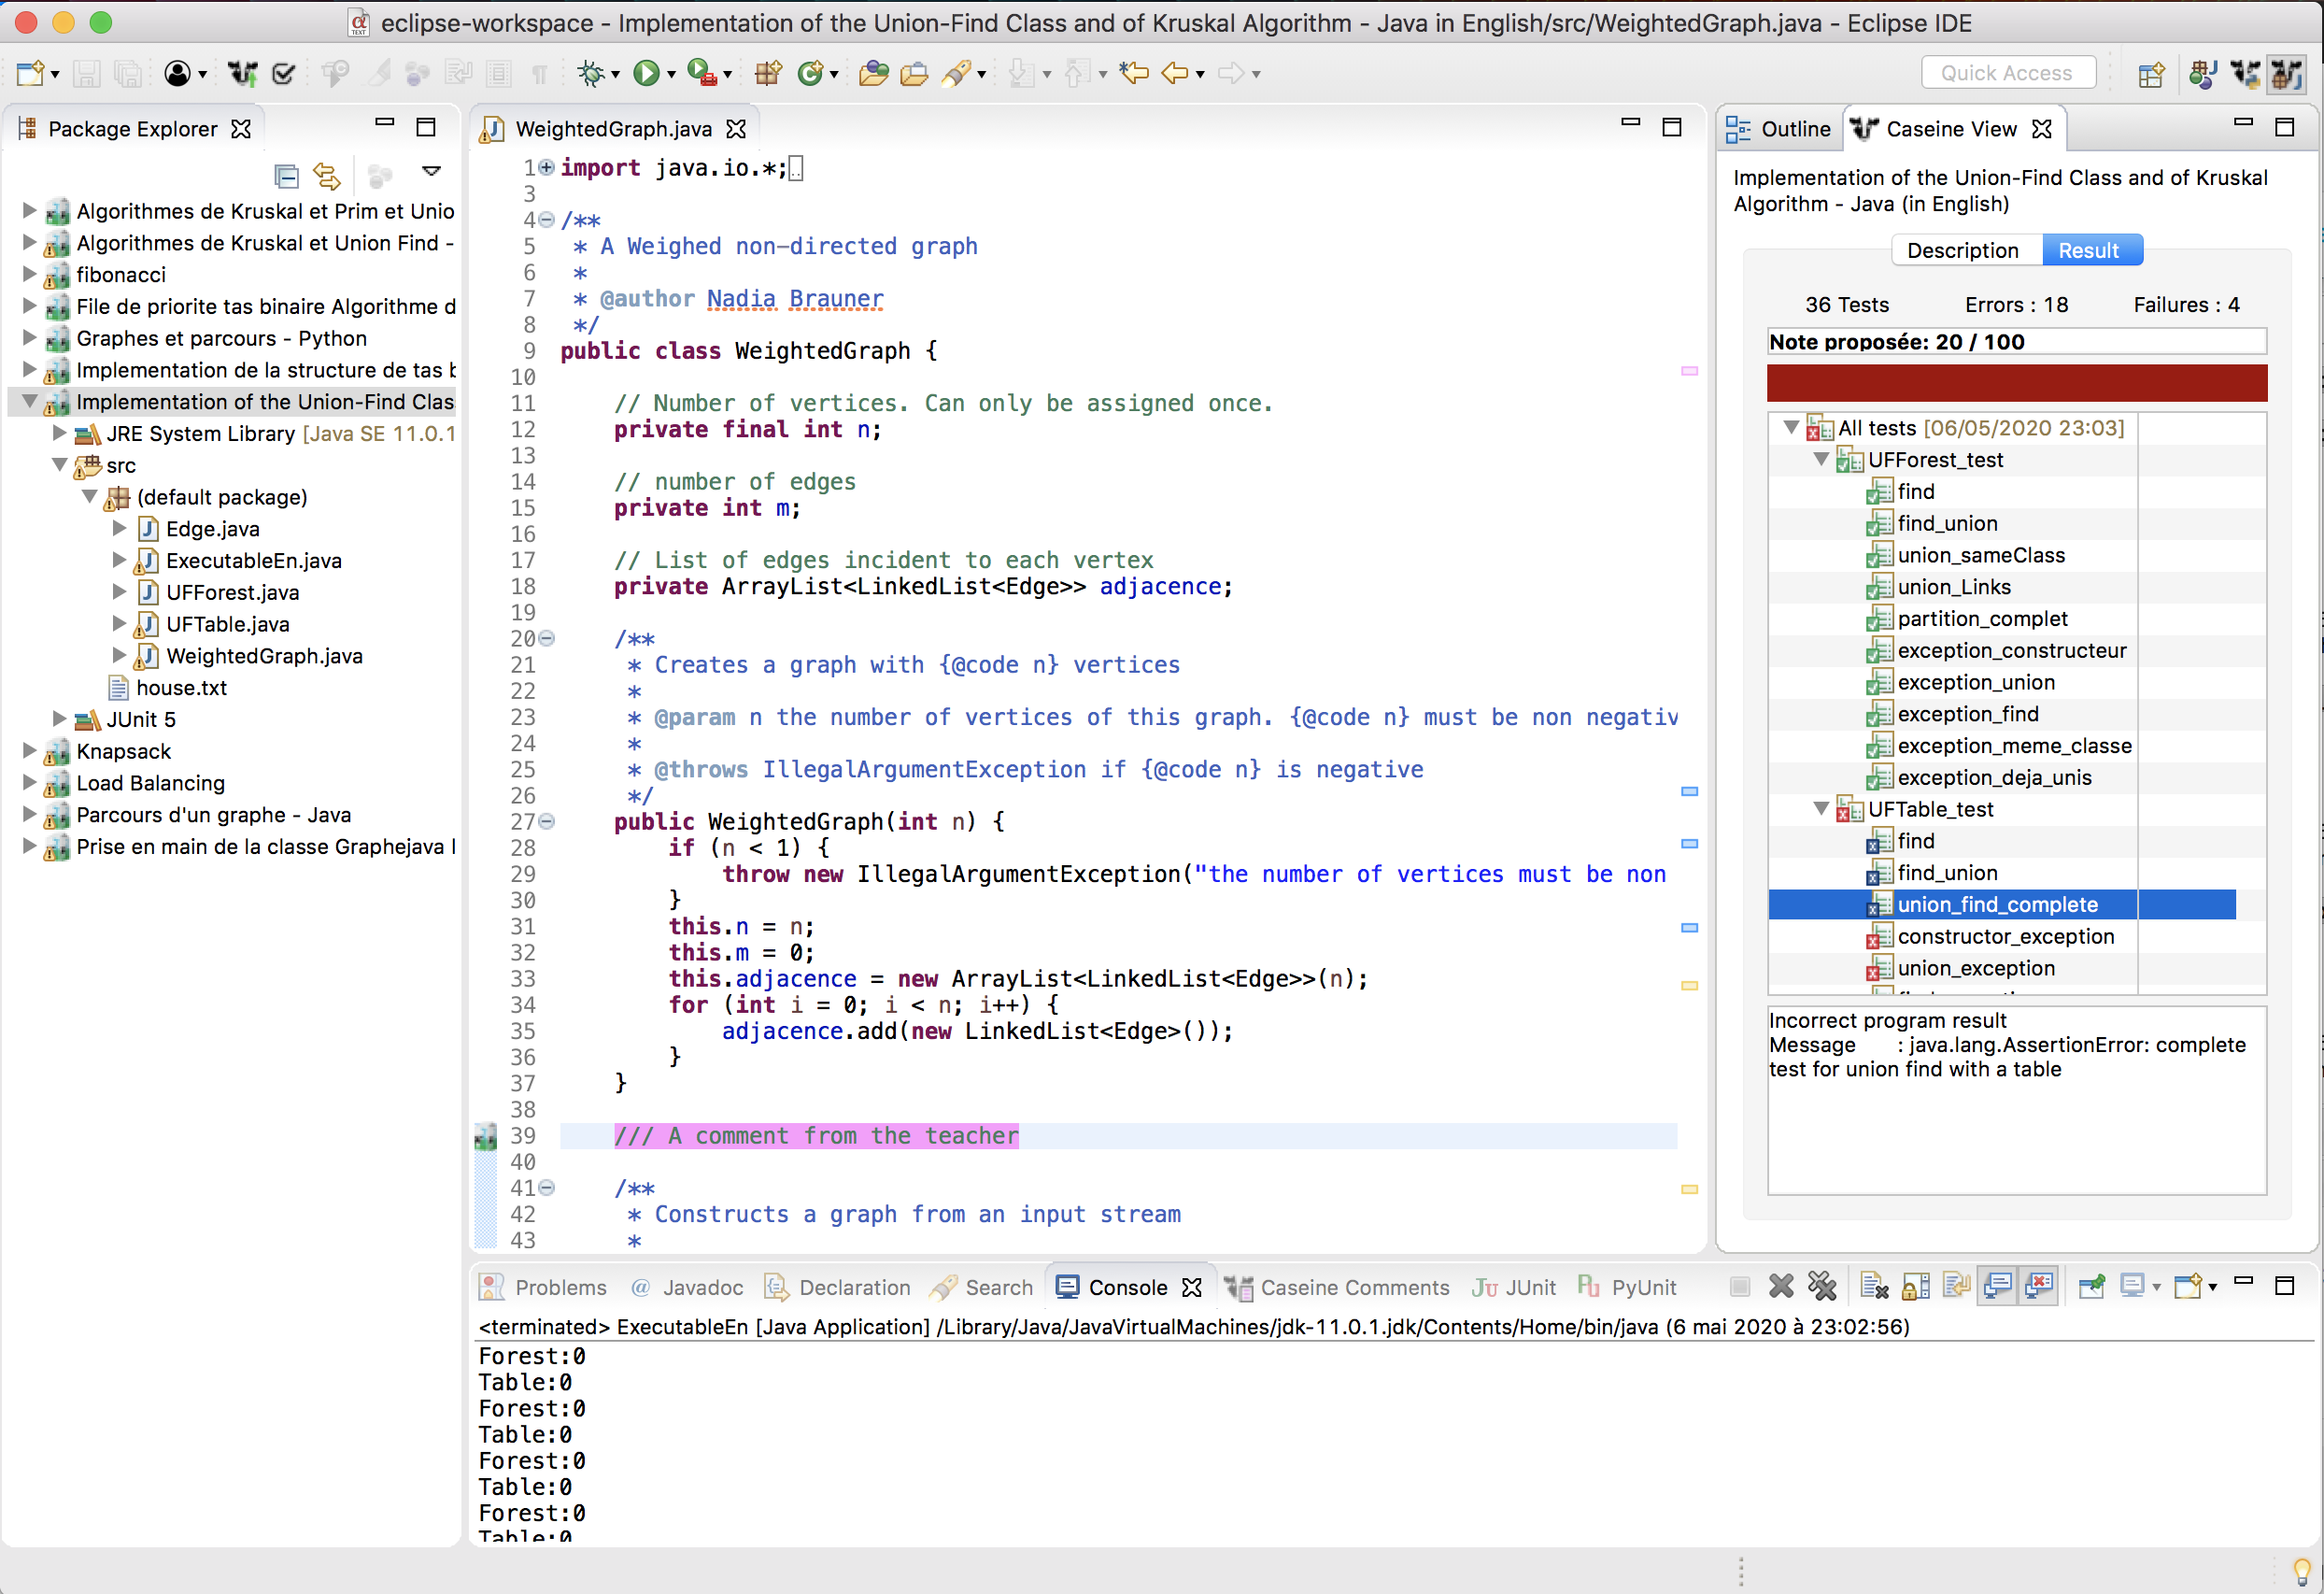Click the New Java Class icon

tap(810, 73)
